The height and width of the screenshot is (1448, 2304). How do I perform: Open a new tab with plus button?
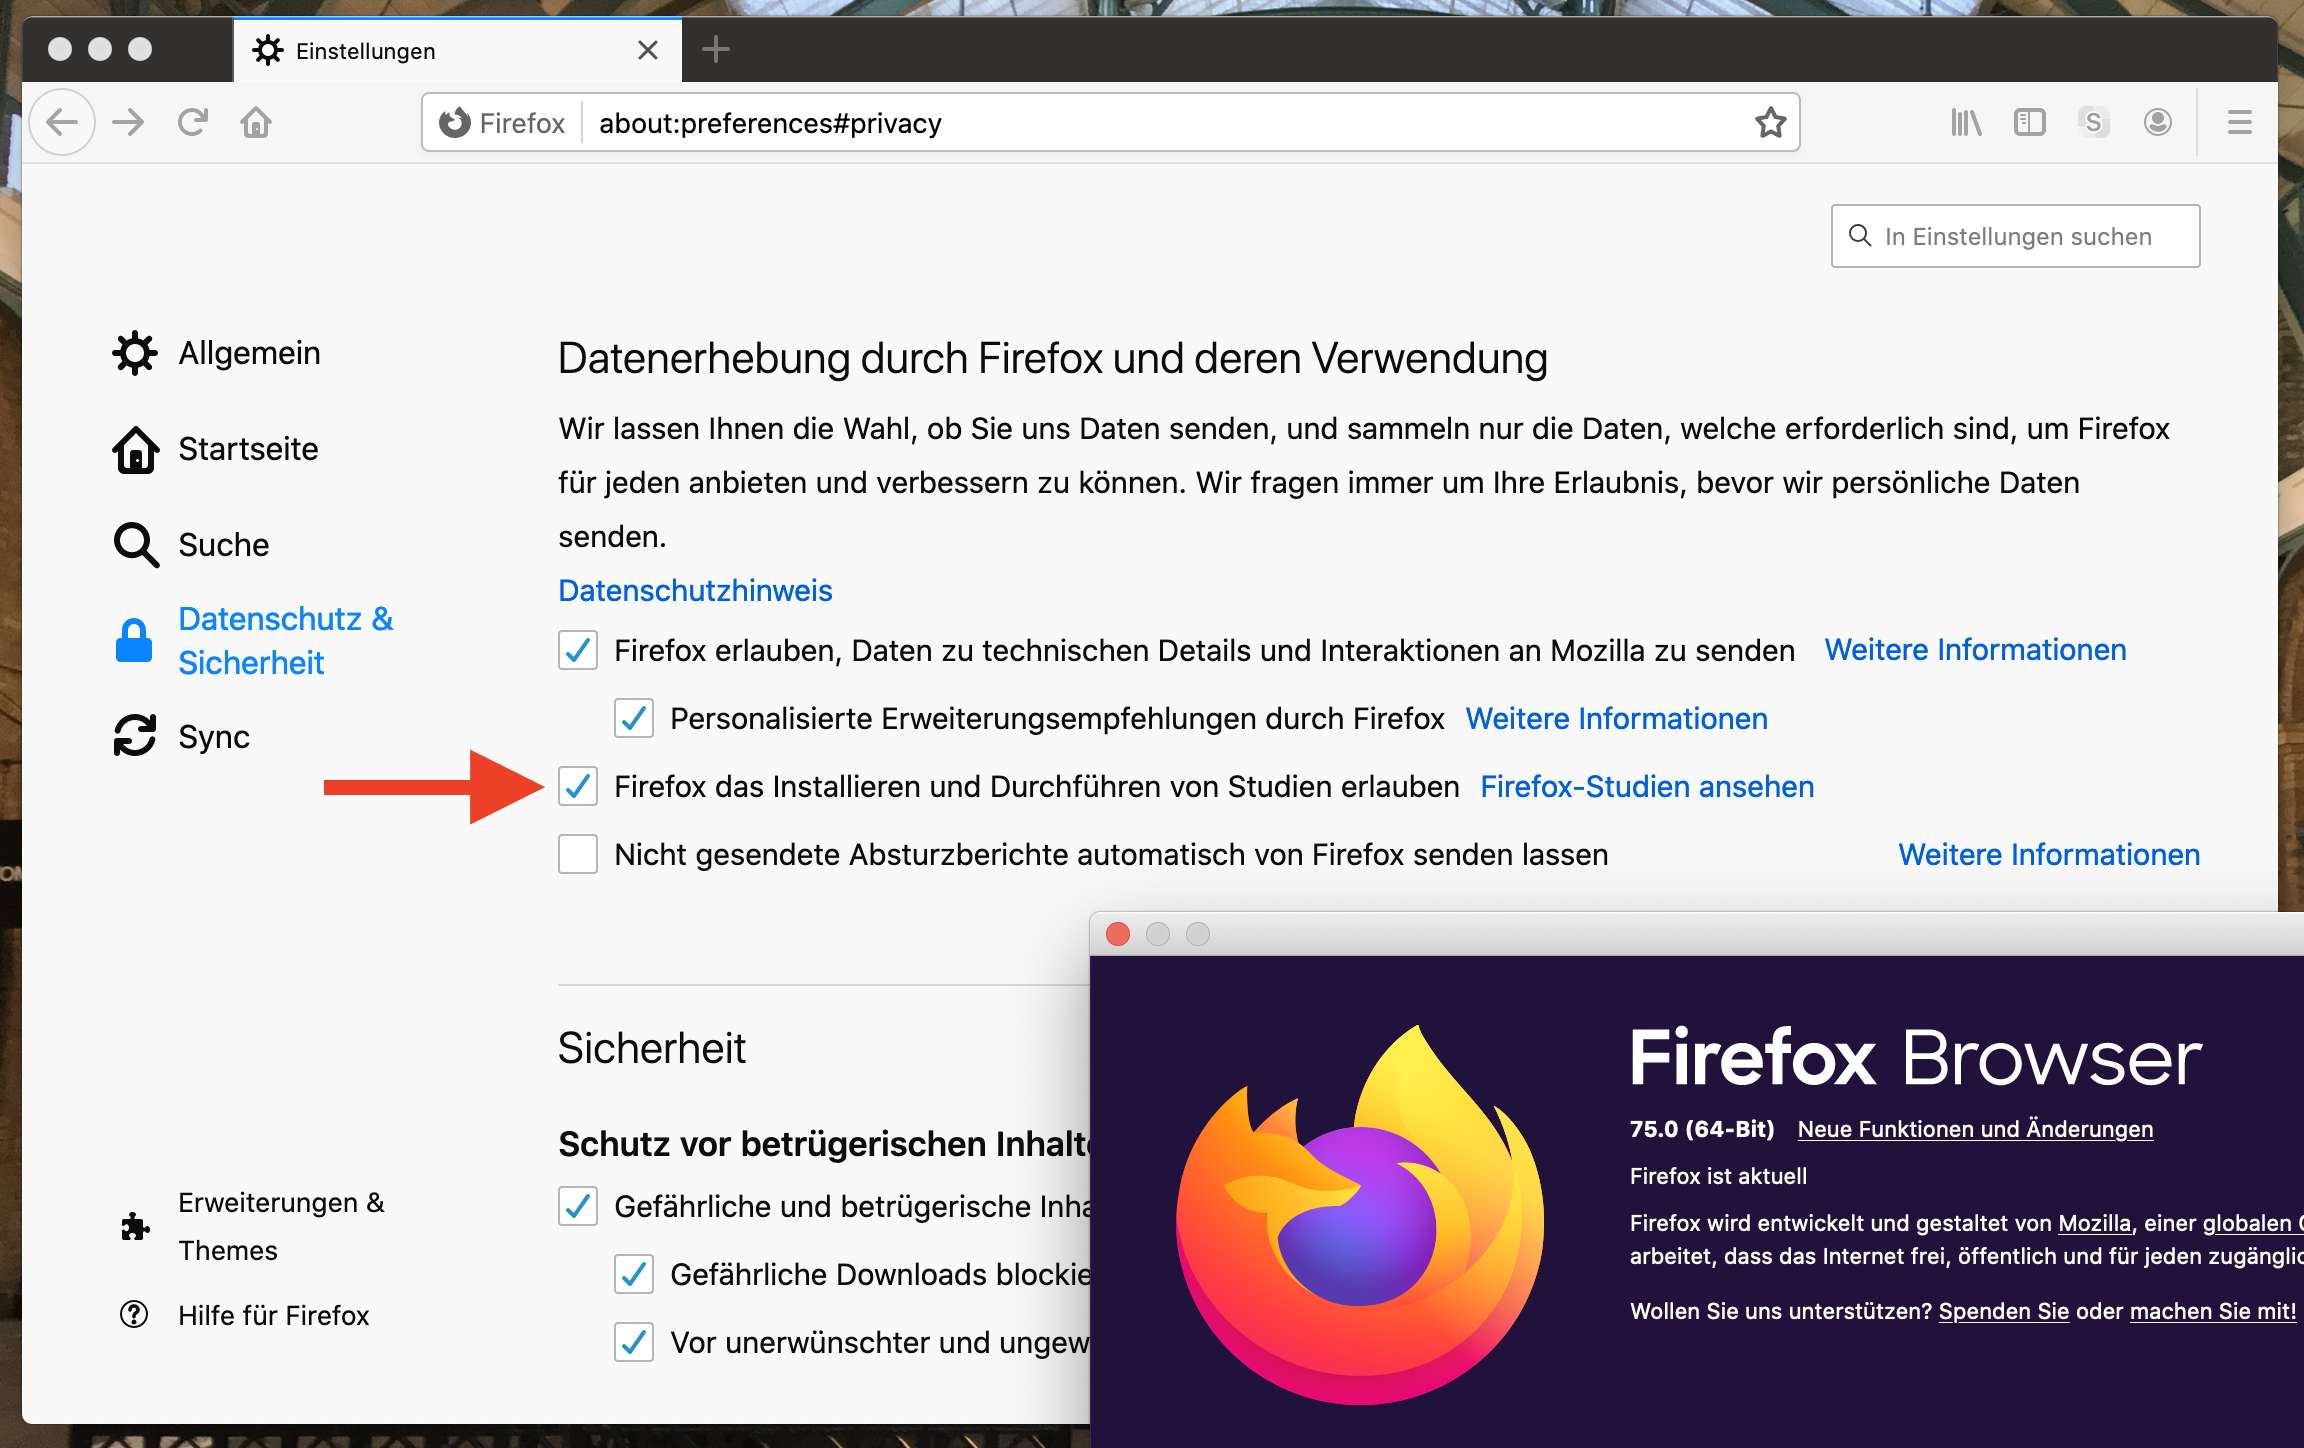(x=715, y=49)
